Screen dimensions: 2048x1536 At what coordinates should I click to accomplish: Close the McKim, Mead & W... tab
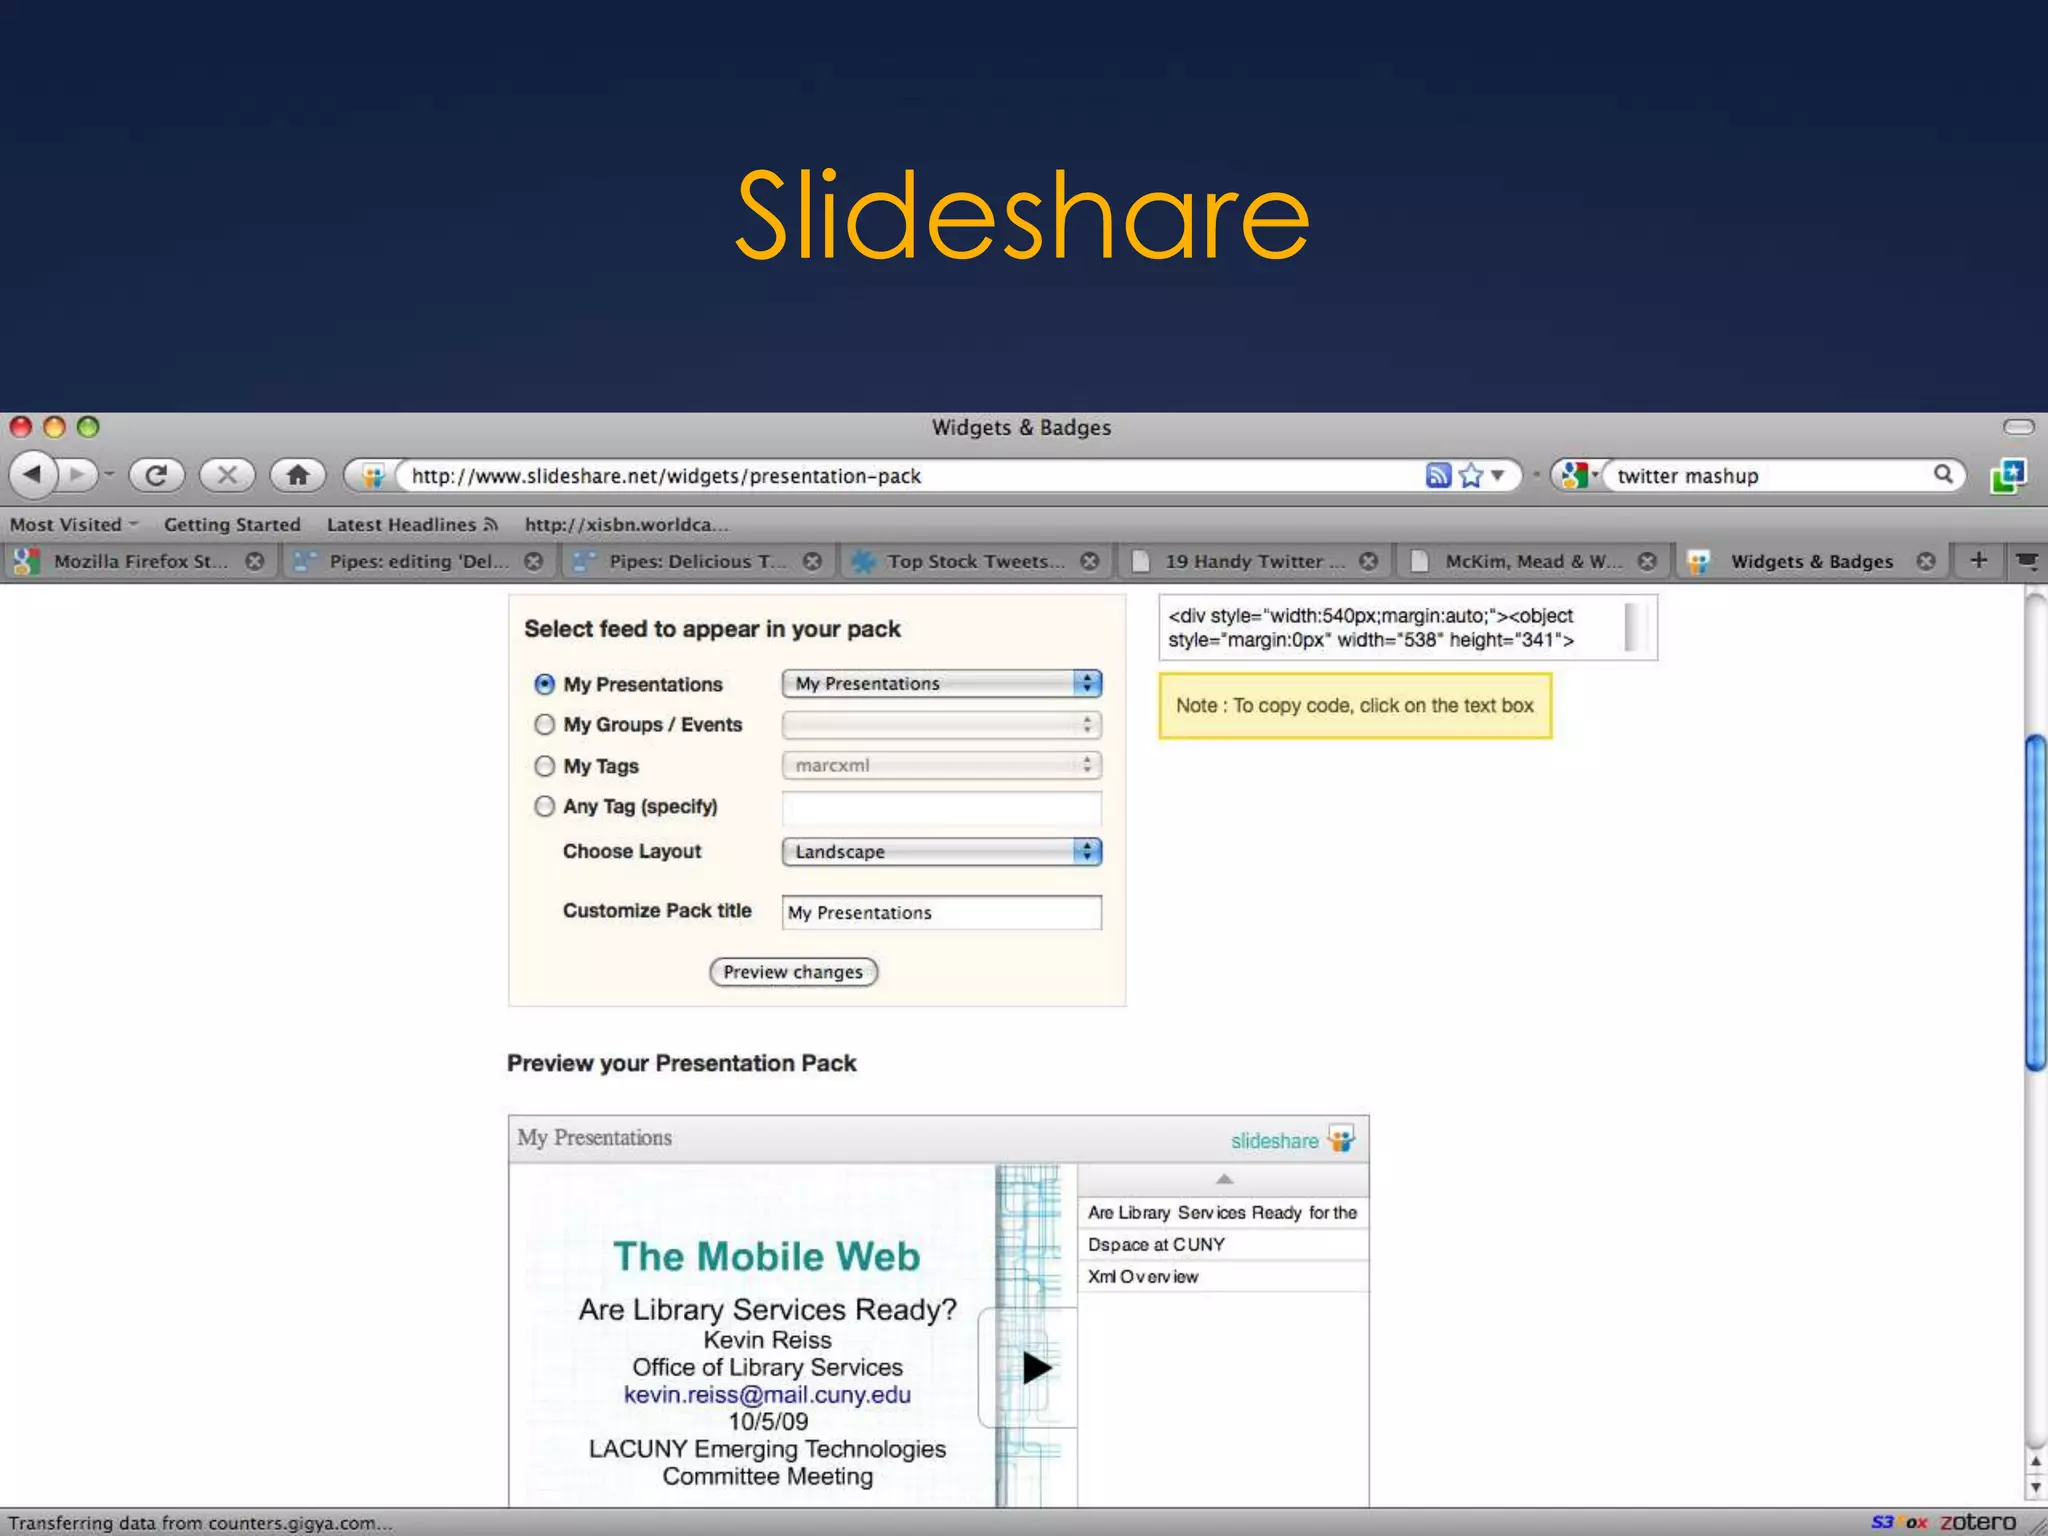[1648, 561]
